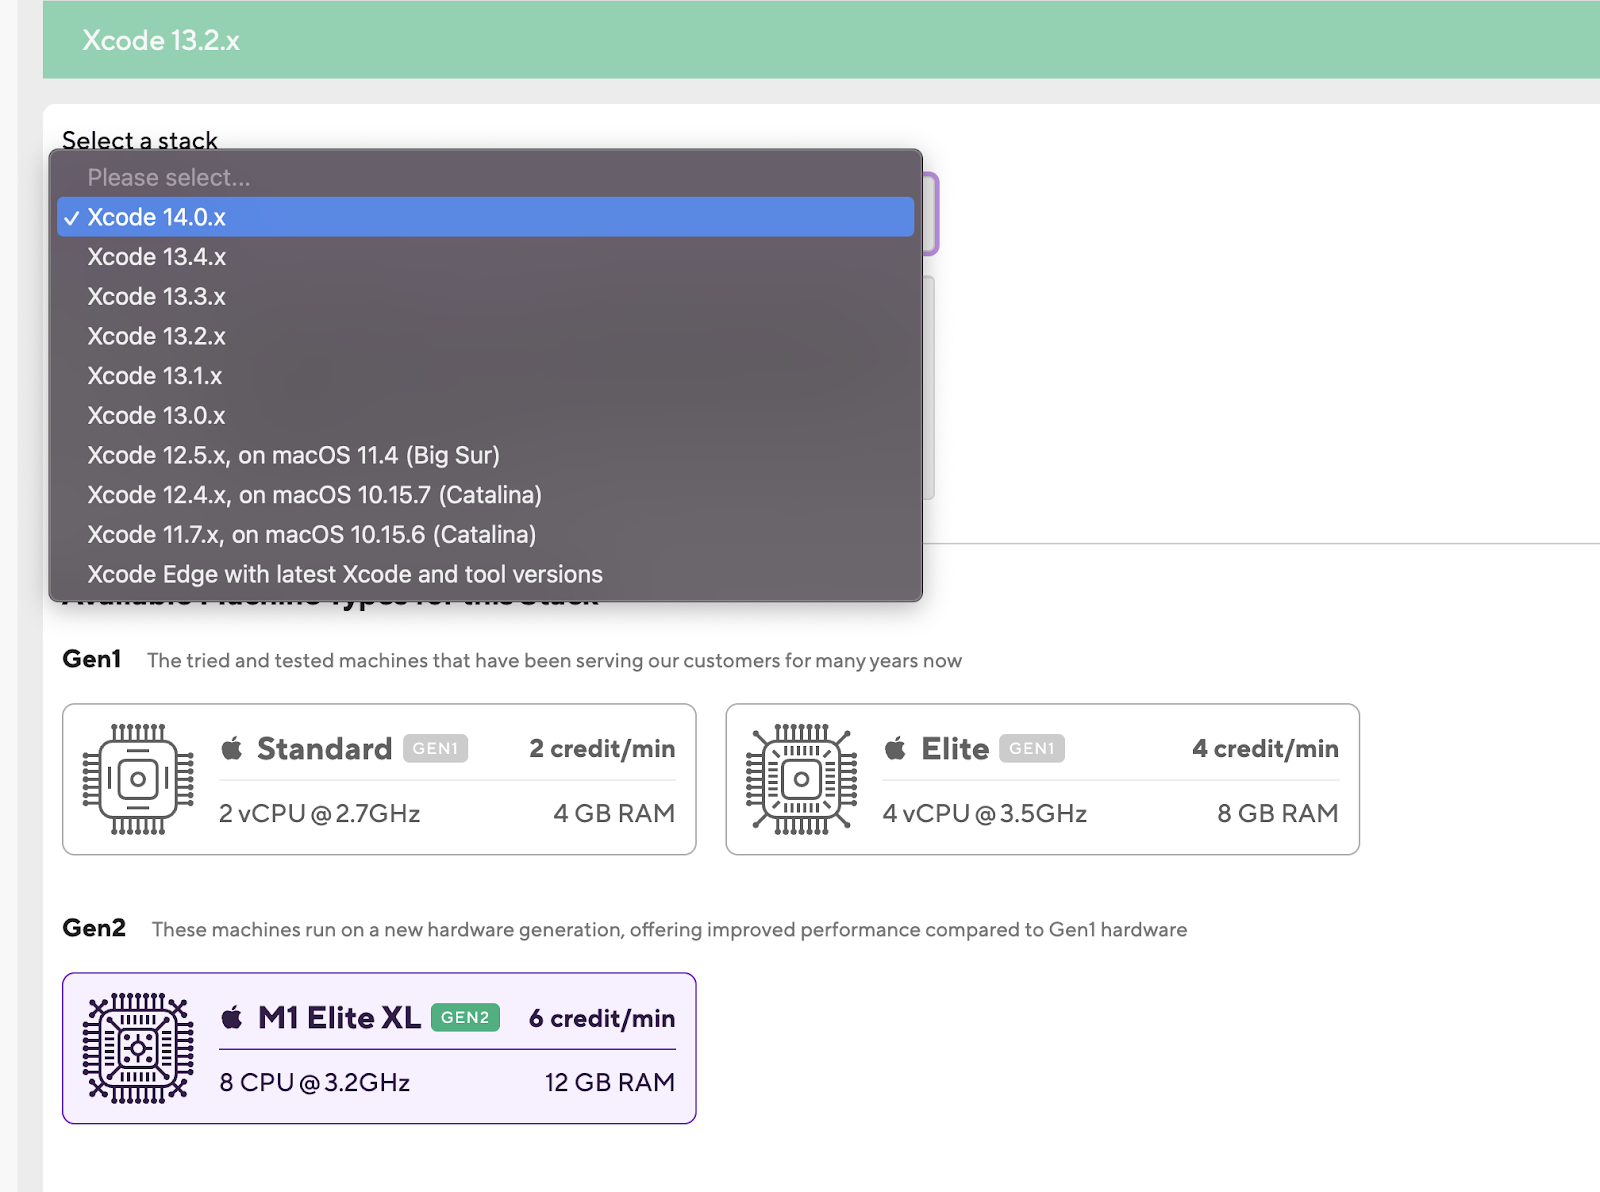The image size is (1600, 1192).
Task: Click the Apple logo beside Standard
Action: pos(232,748)
